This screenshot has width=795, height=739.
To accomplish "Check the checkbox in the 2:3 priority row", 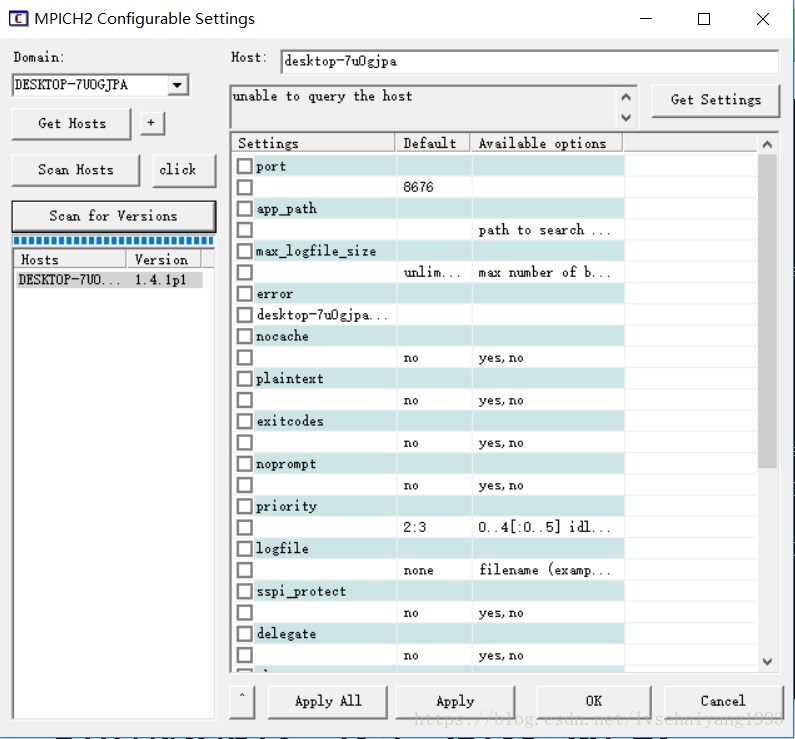I will coord(245,527).
